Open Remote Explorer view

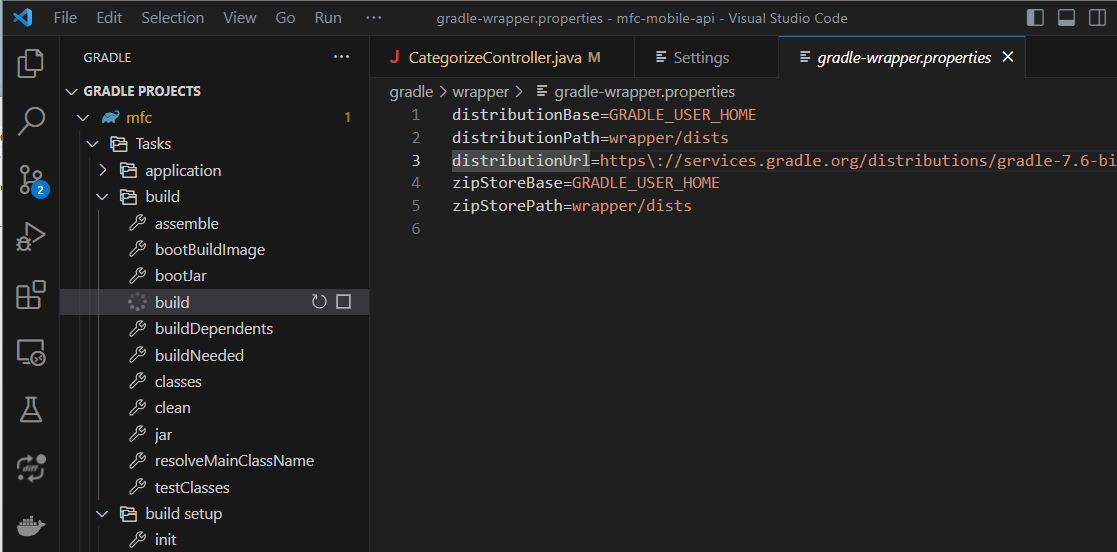tap(30, 353)
